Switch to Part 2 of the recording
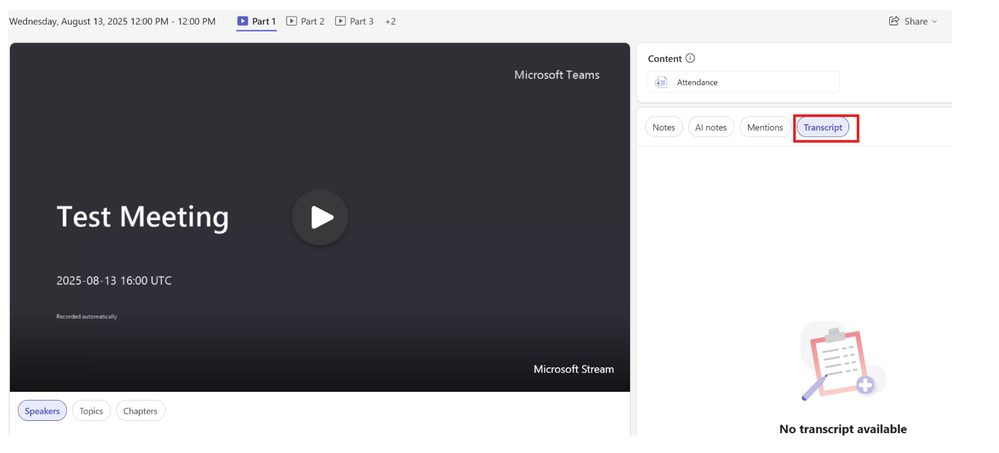The width and height of the screenshot is (999, 453). [x=305, y=21]
